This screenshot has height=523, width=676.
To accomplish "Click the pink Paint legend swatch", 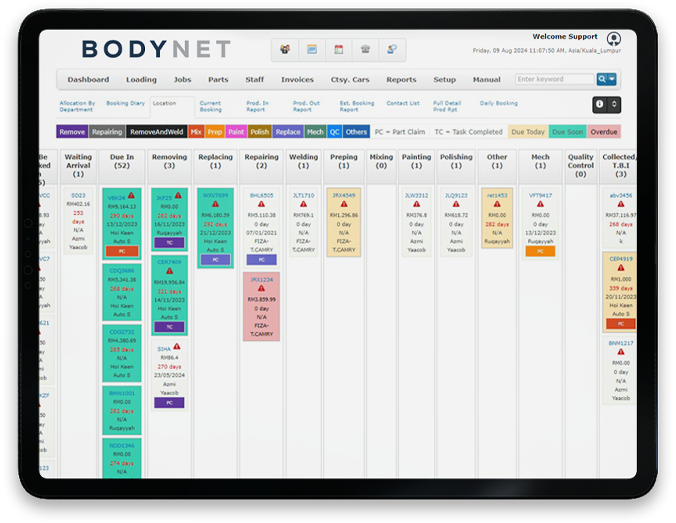I will (236, 132).
